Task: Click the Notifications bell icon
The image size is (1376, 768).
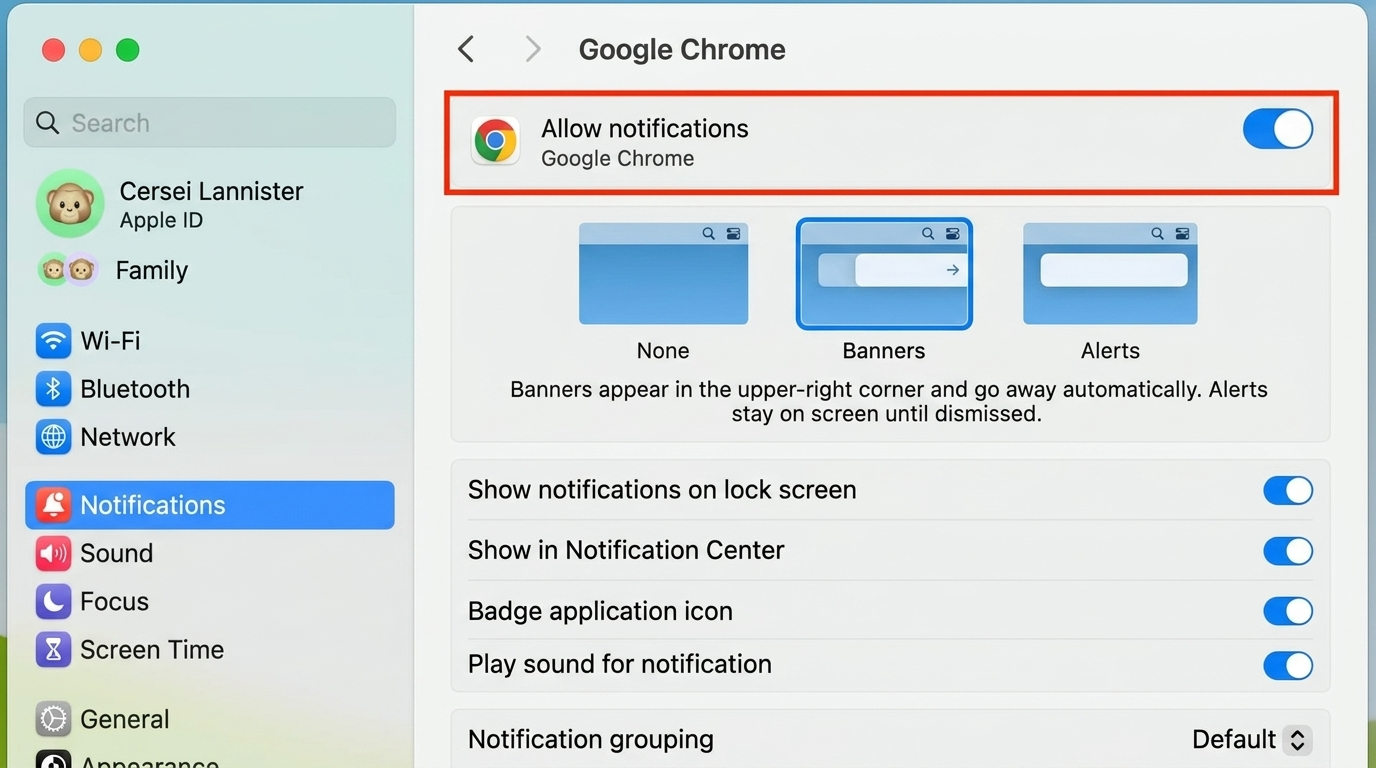Action: (x=53, y=505)
